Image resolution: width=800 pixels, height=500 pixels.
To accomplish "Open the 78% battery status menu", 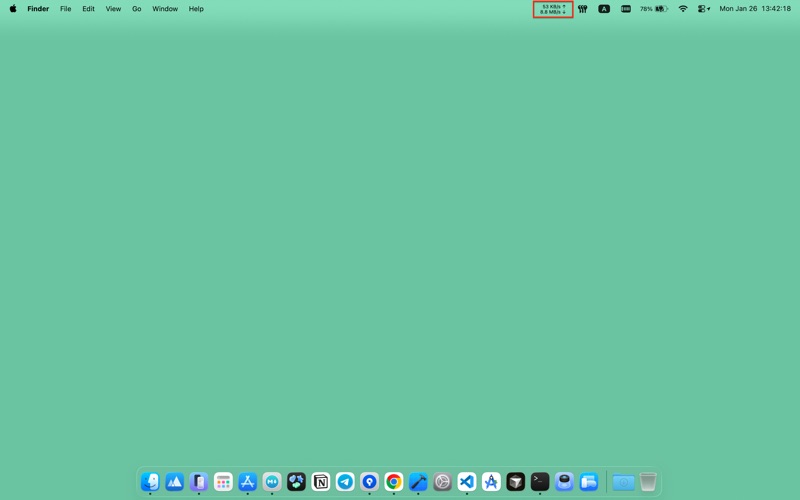I will (x=654, y=9).
